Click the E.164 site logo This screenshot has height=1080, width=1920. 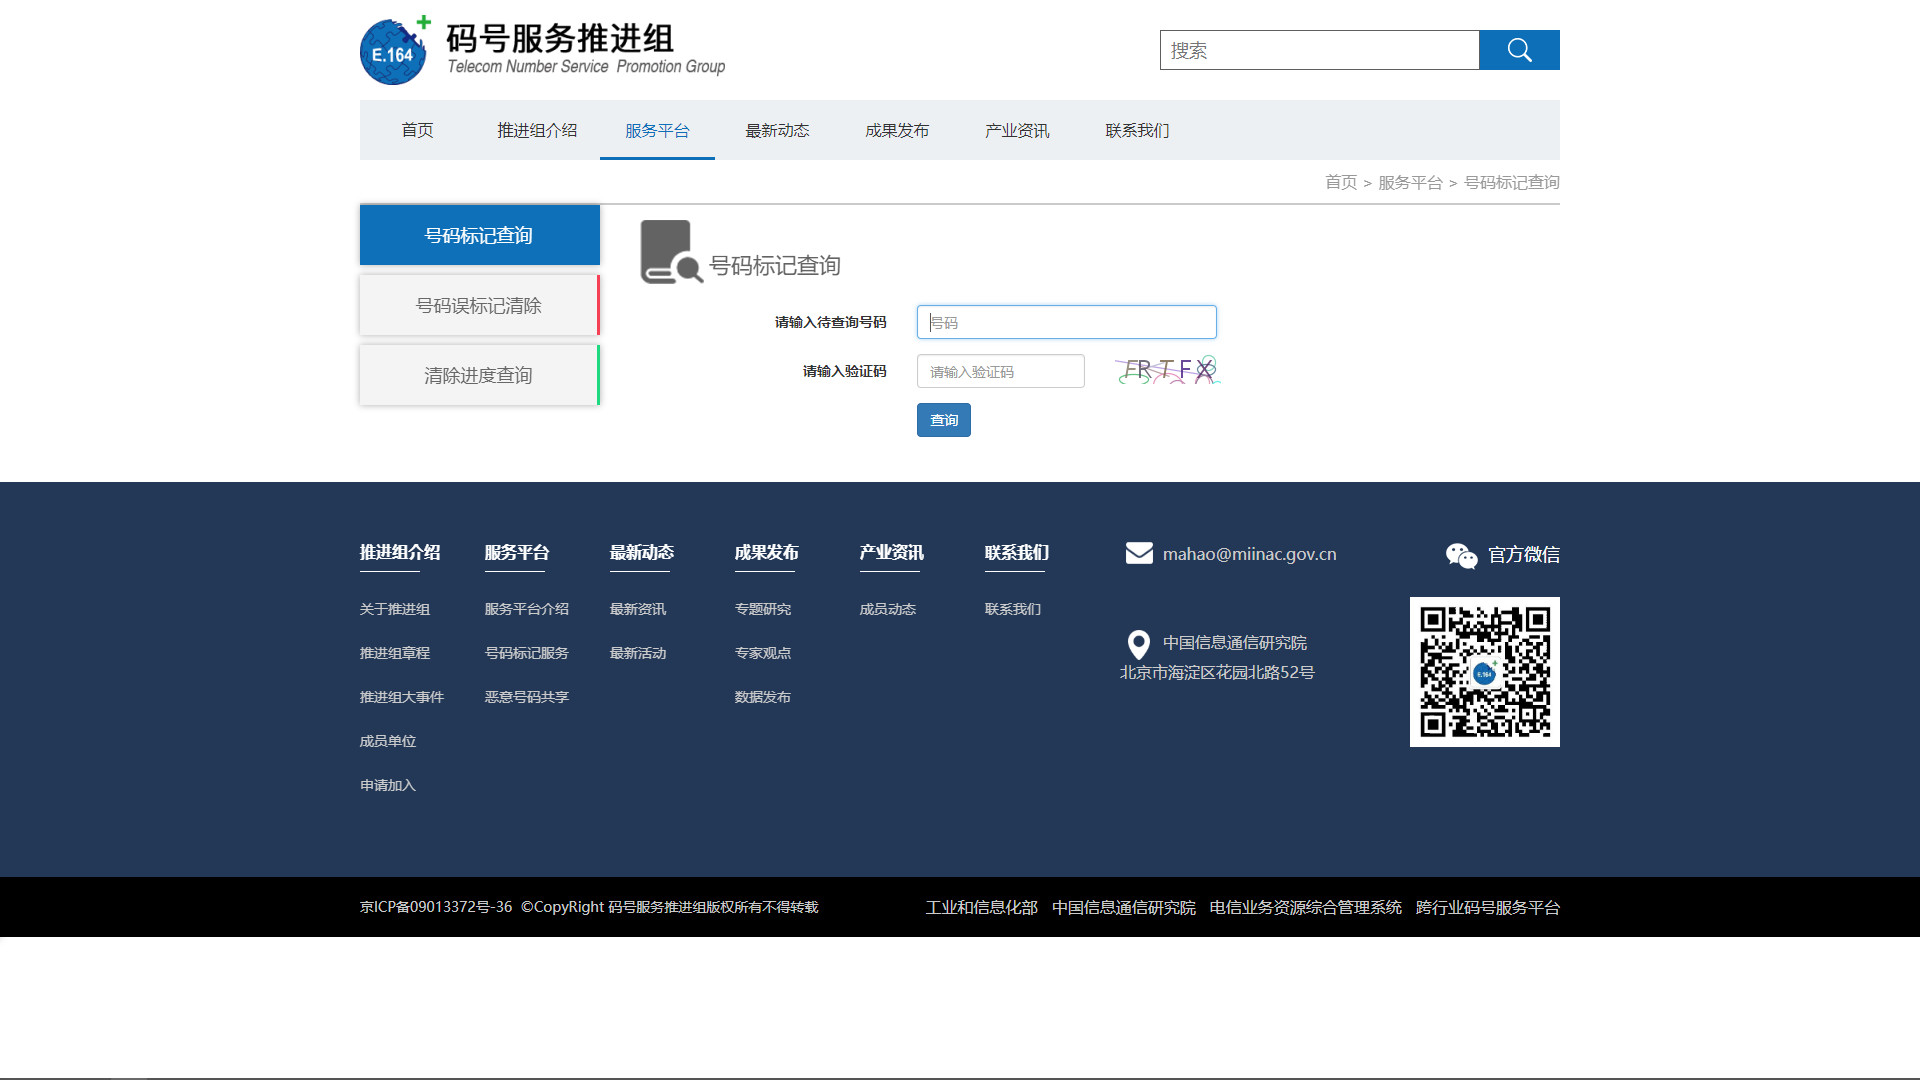pyautogui.click(x=393, y=51)
